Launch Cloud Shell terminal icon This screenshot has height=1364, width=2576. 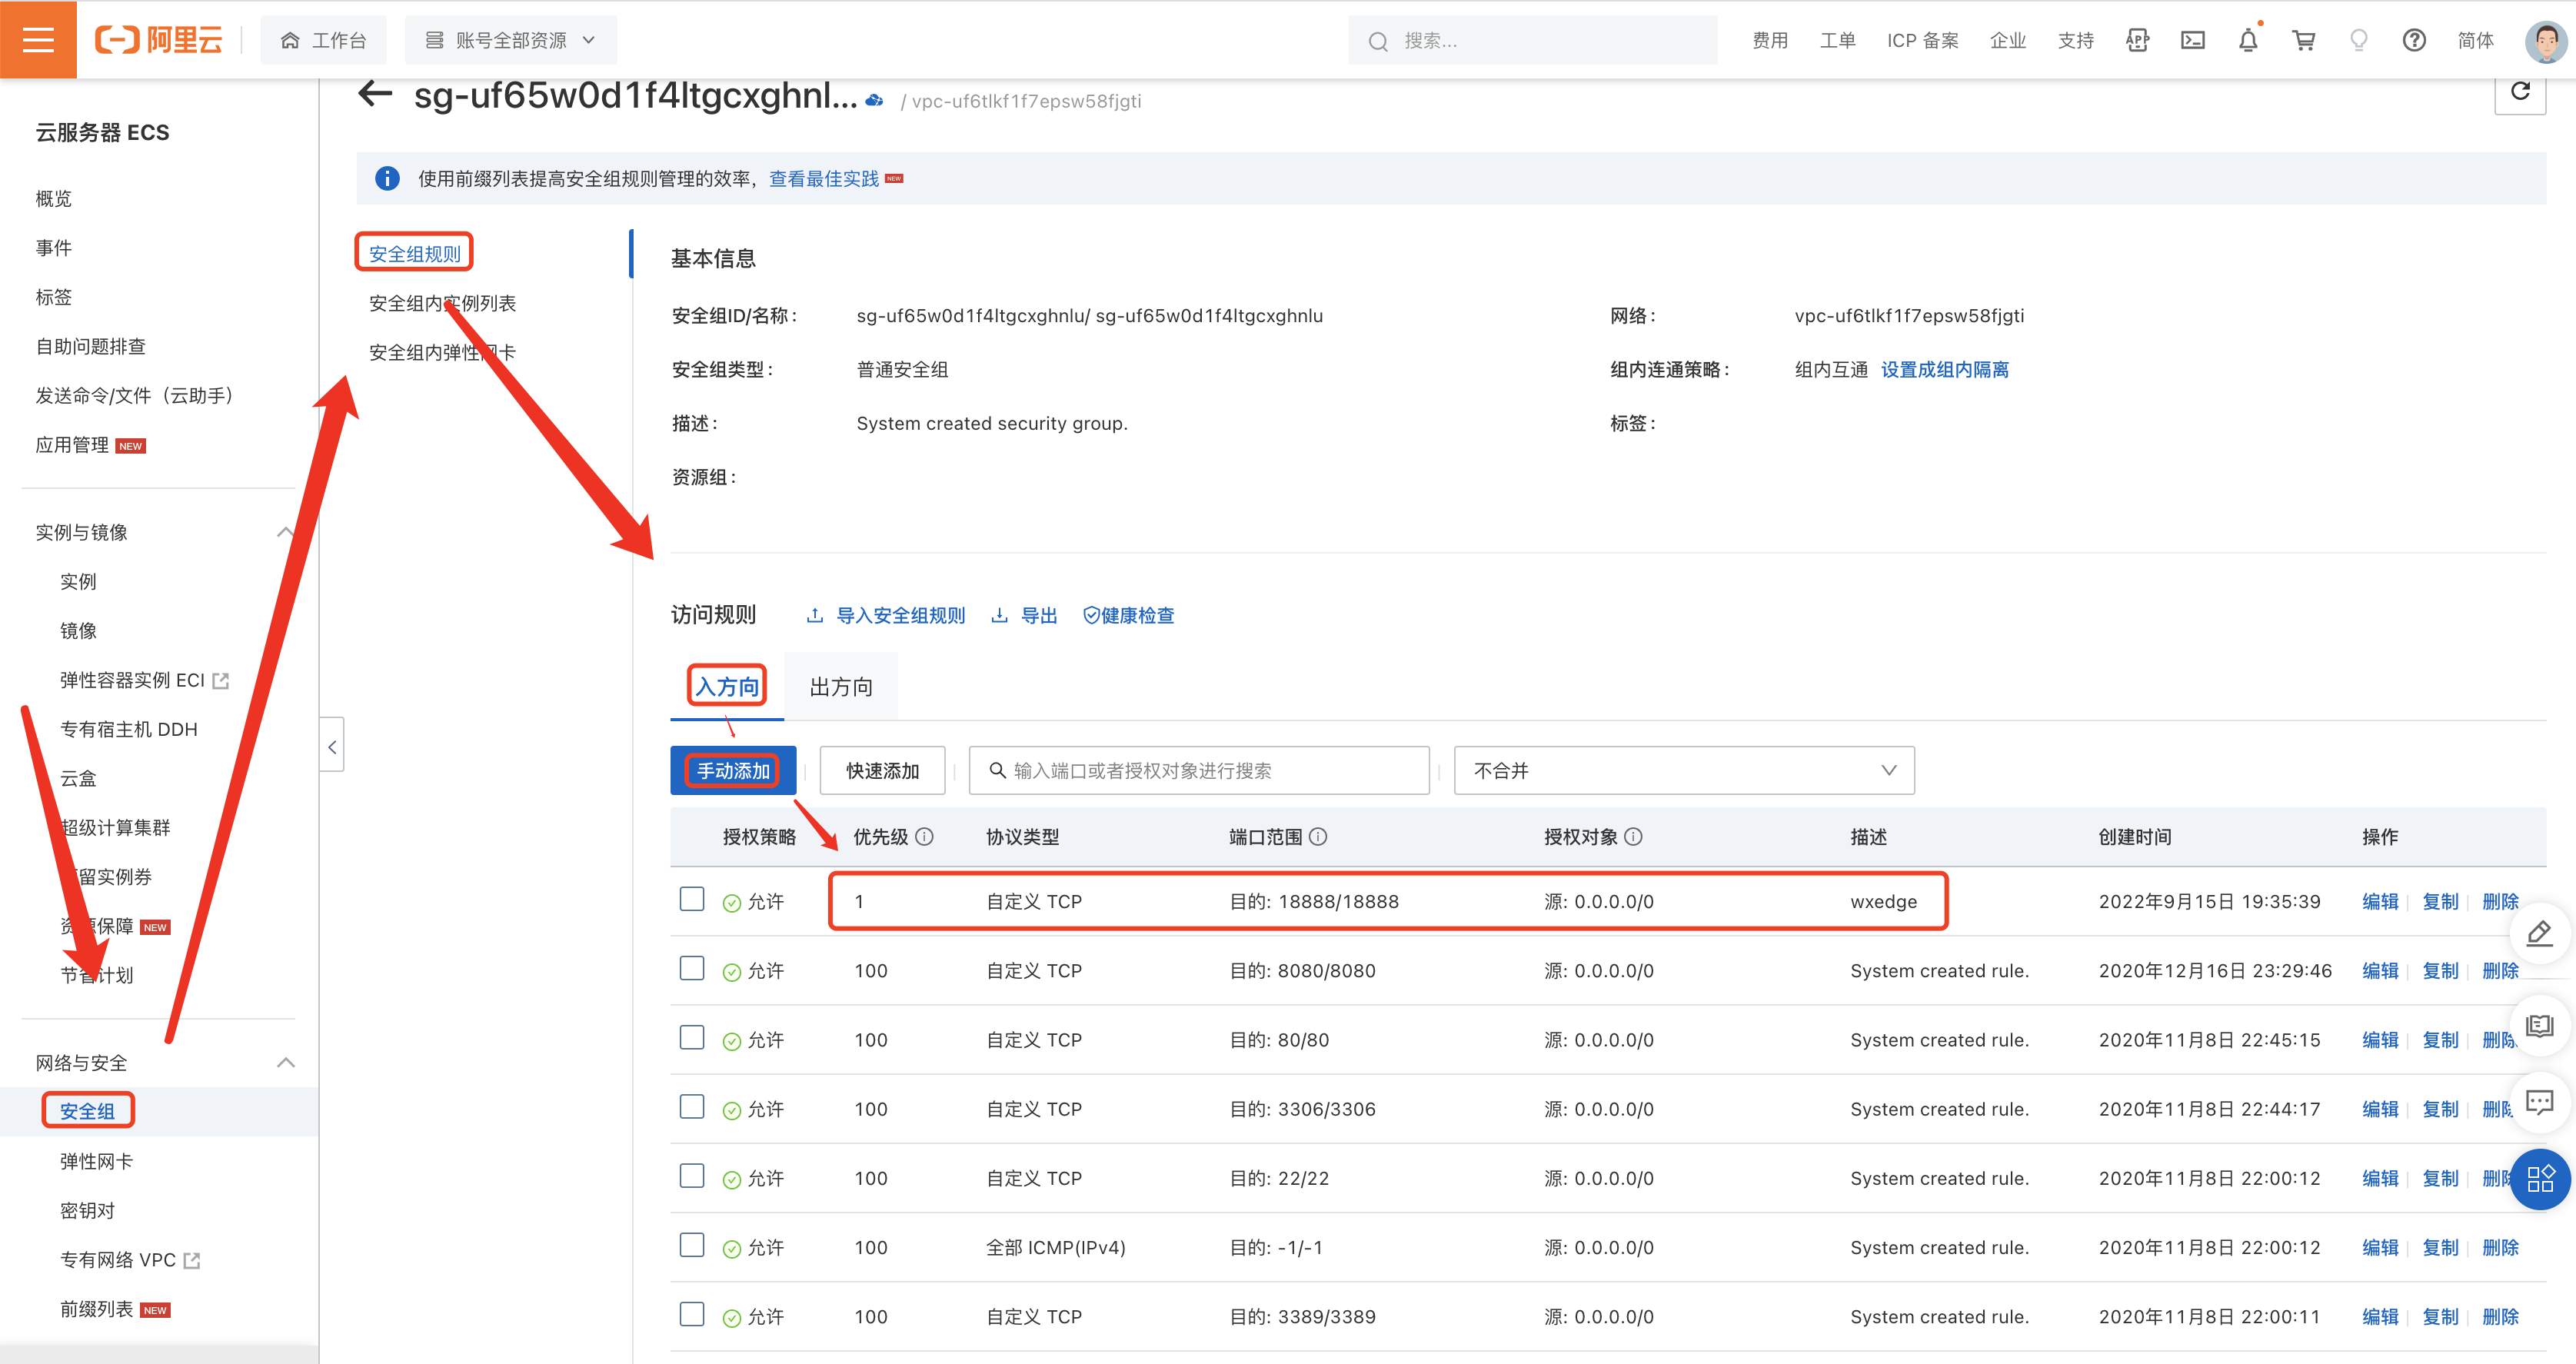point(2192,40)
